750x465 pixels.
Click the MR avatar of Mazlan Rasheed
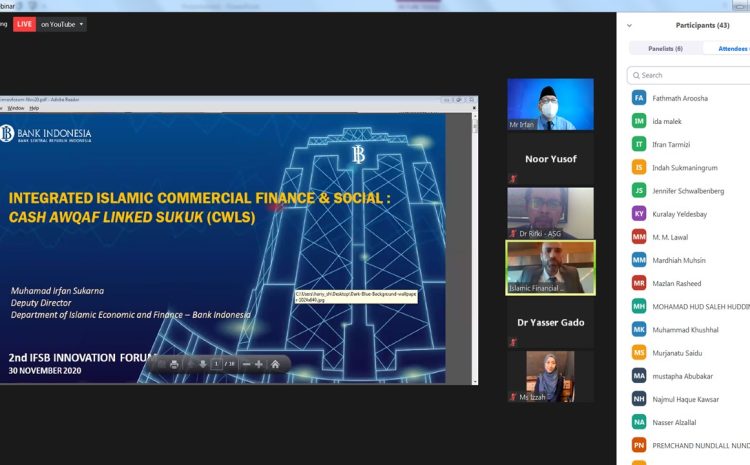639,283
